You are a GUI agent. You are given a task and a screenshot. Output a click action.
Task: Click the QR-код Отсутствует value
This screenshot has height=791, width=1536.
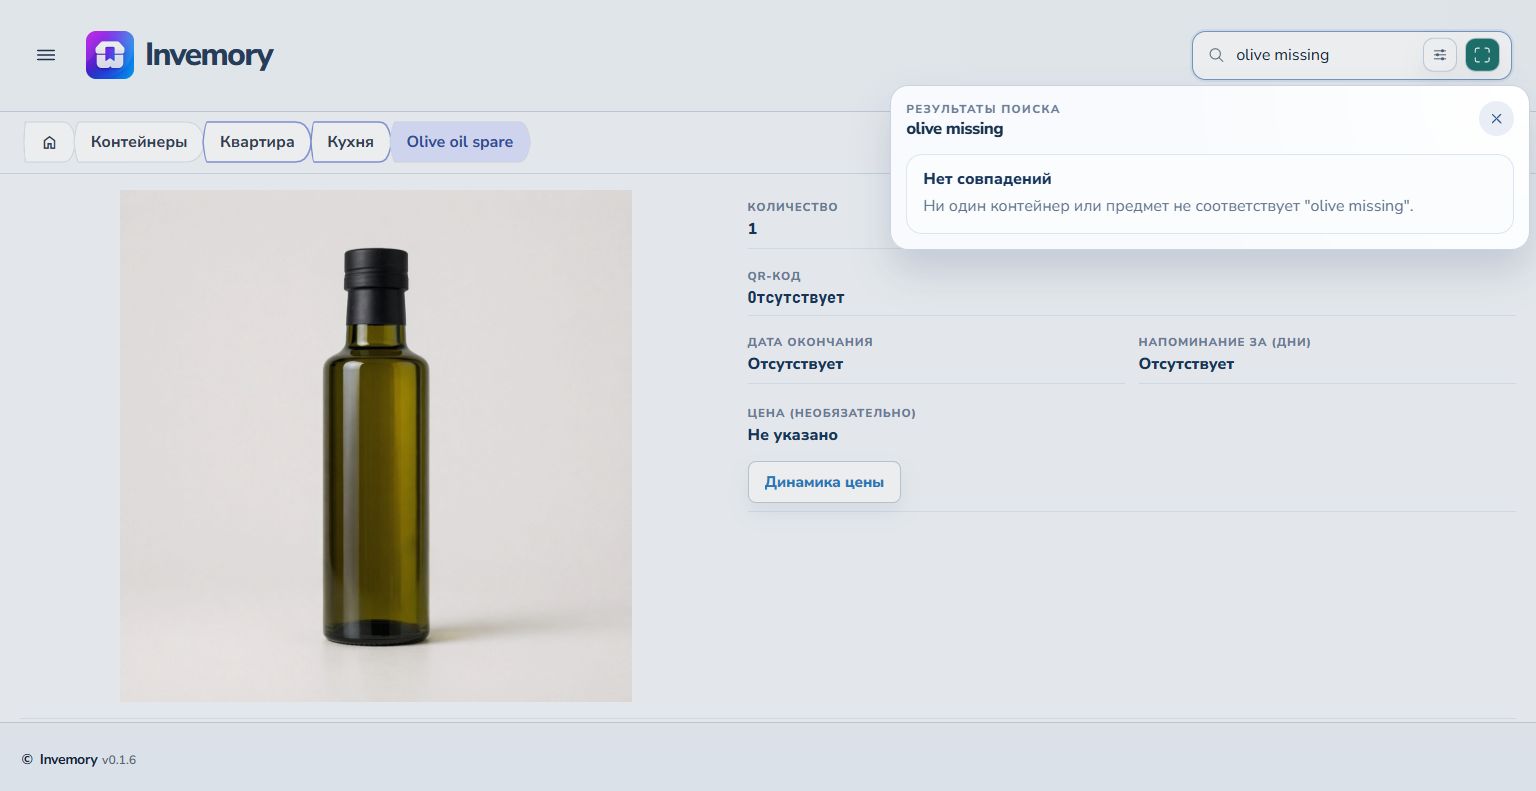tap(796, 298)
